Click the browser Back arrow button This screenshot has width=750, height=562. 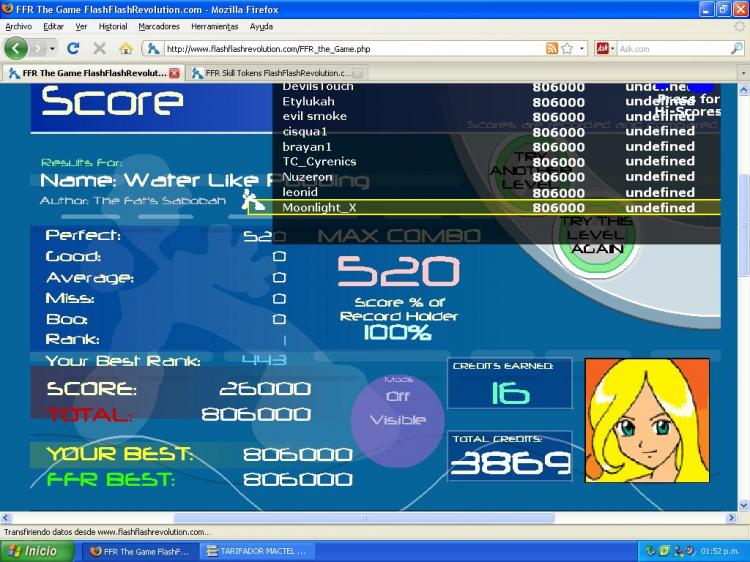16,48
